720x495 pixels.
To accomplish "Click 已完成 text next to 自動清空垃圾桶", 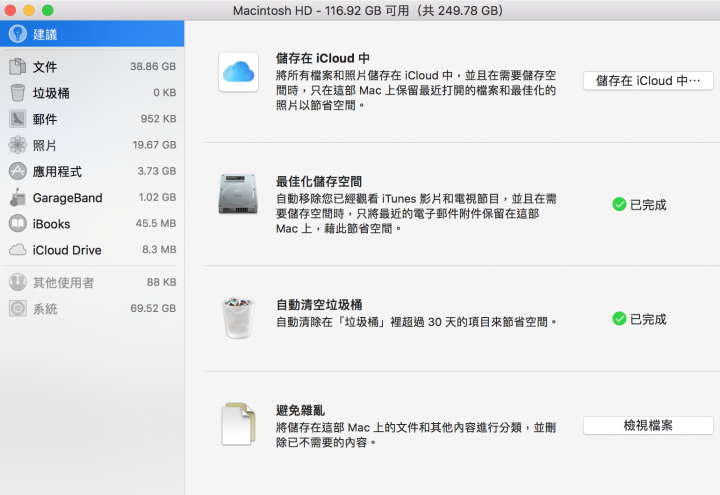I will 648,319.
